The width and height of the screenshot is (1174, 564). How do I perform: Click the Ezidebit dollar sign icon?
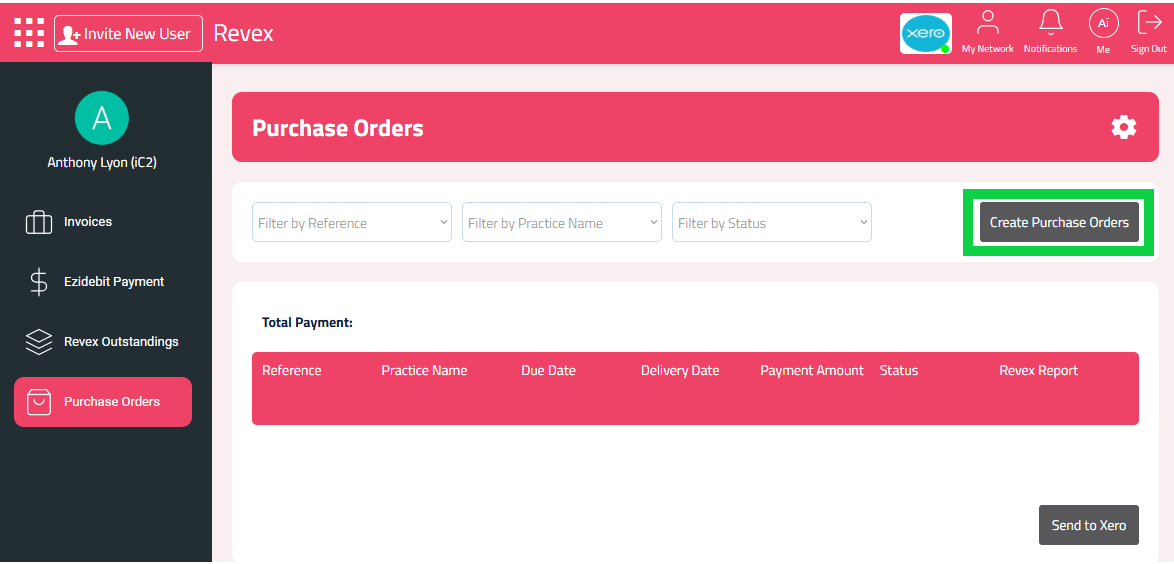tap(39, 282)
